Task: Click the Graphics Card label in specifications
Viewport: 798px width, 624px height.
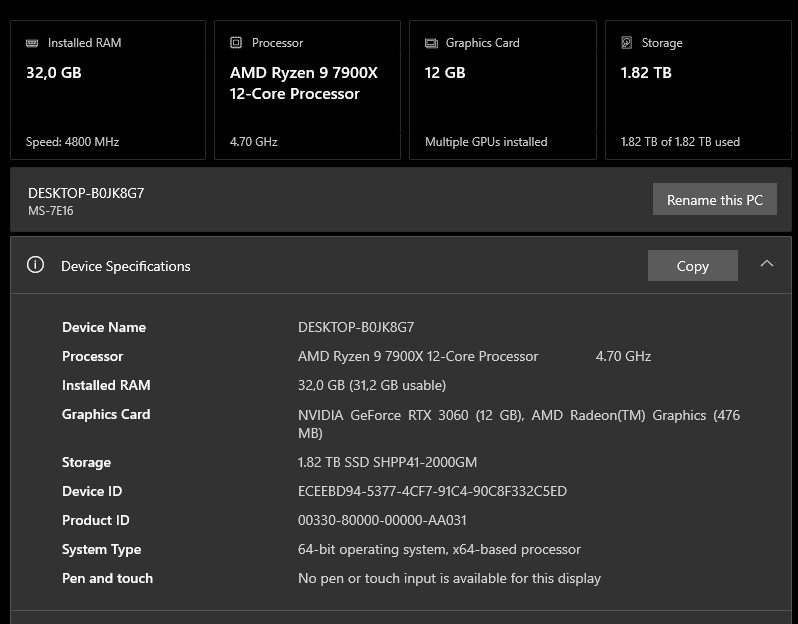Action: pos(106,414)
